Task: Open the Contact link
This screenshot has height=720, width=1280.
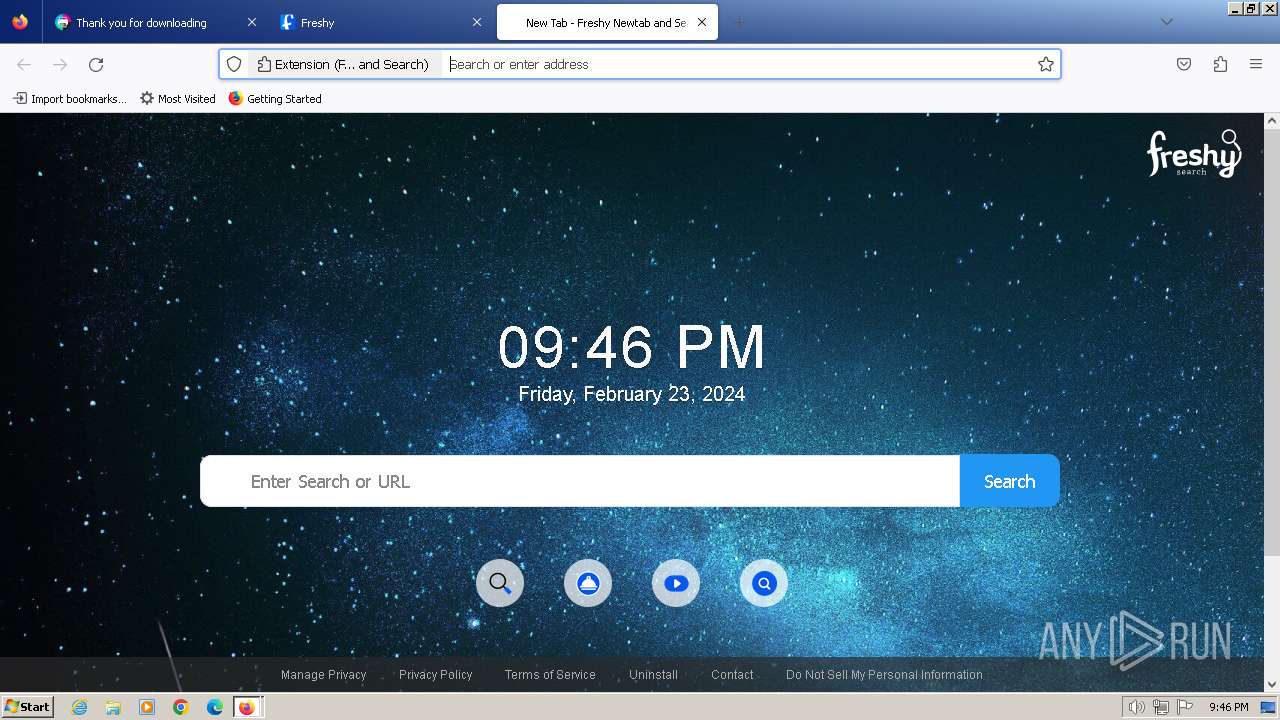Action: (x=732, y=675)
